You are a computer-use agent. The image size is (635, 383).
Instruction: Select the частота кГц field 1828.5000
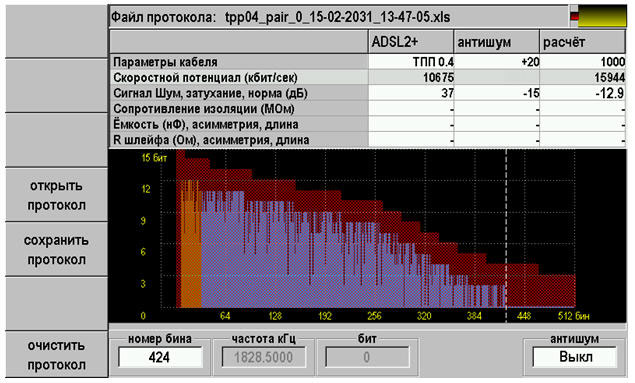tap(263, 357)
